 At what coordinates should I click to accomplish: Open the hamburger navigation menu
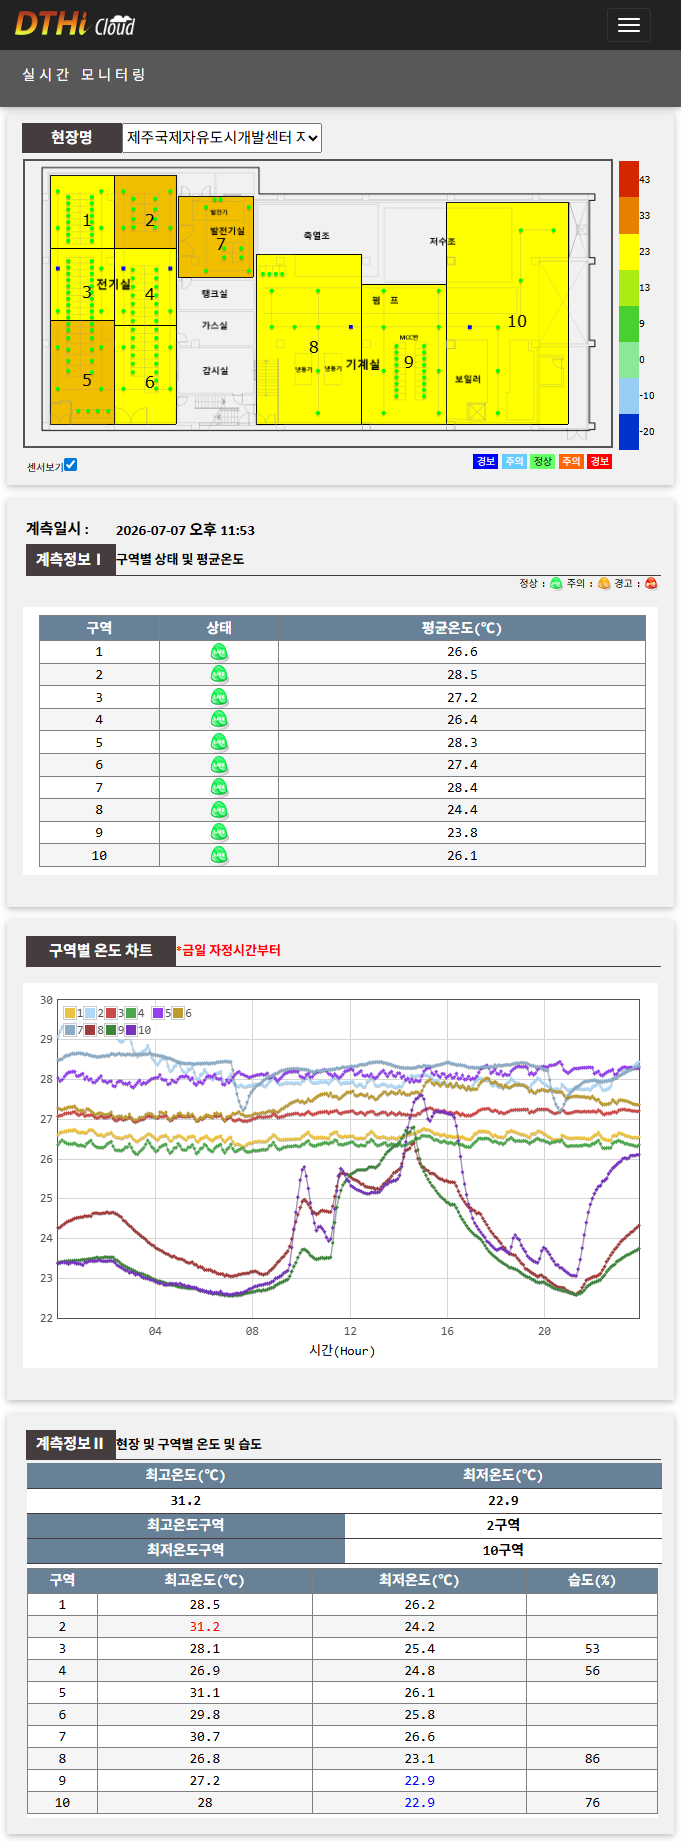pyautogui.click(x=628, y=25)
